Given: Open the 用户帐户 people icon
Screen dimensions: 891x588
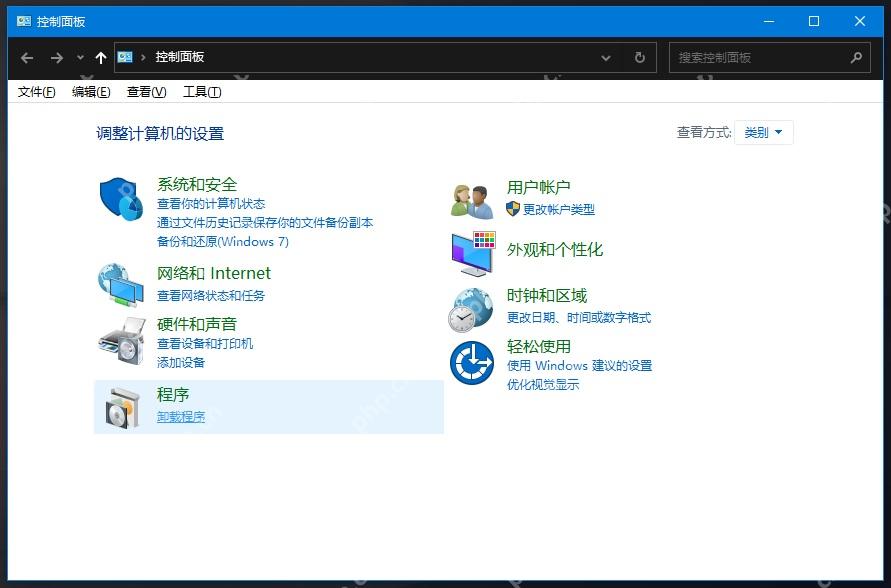Looking at the screenshot, I should click(x=472, y=202).
